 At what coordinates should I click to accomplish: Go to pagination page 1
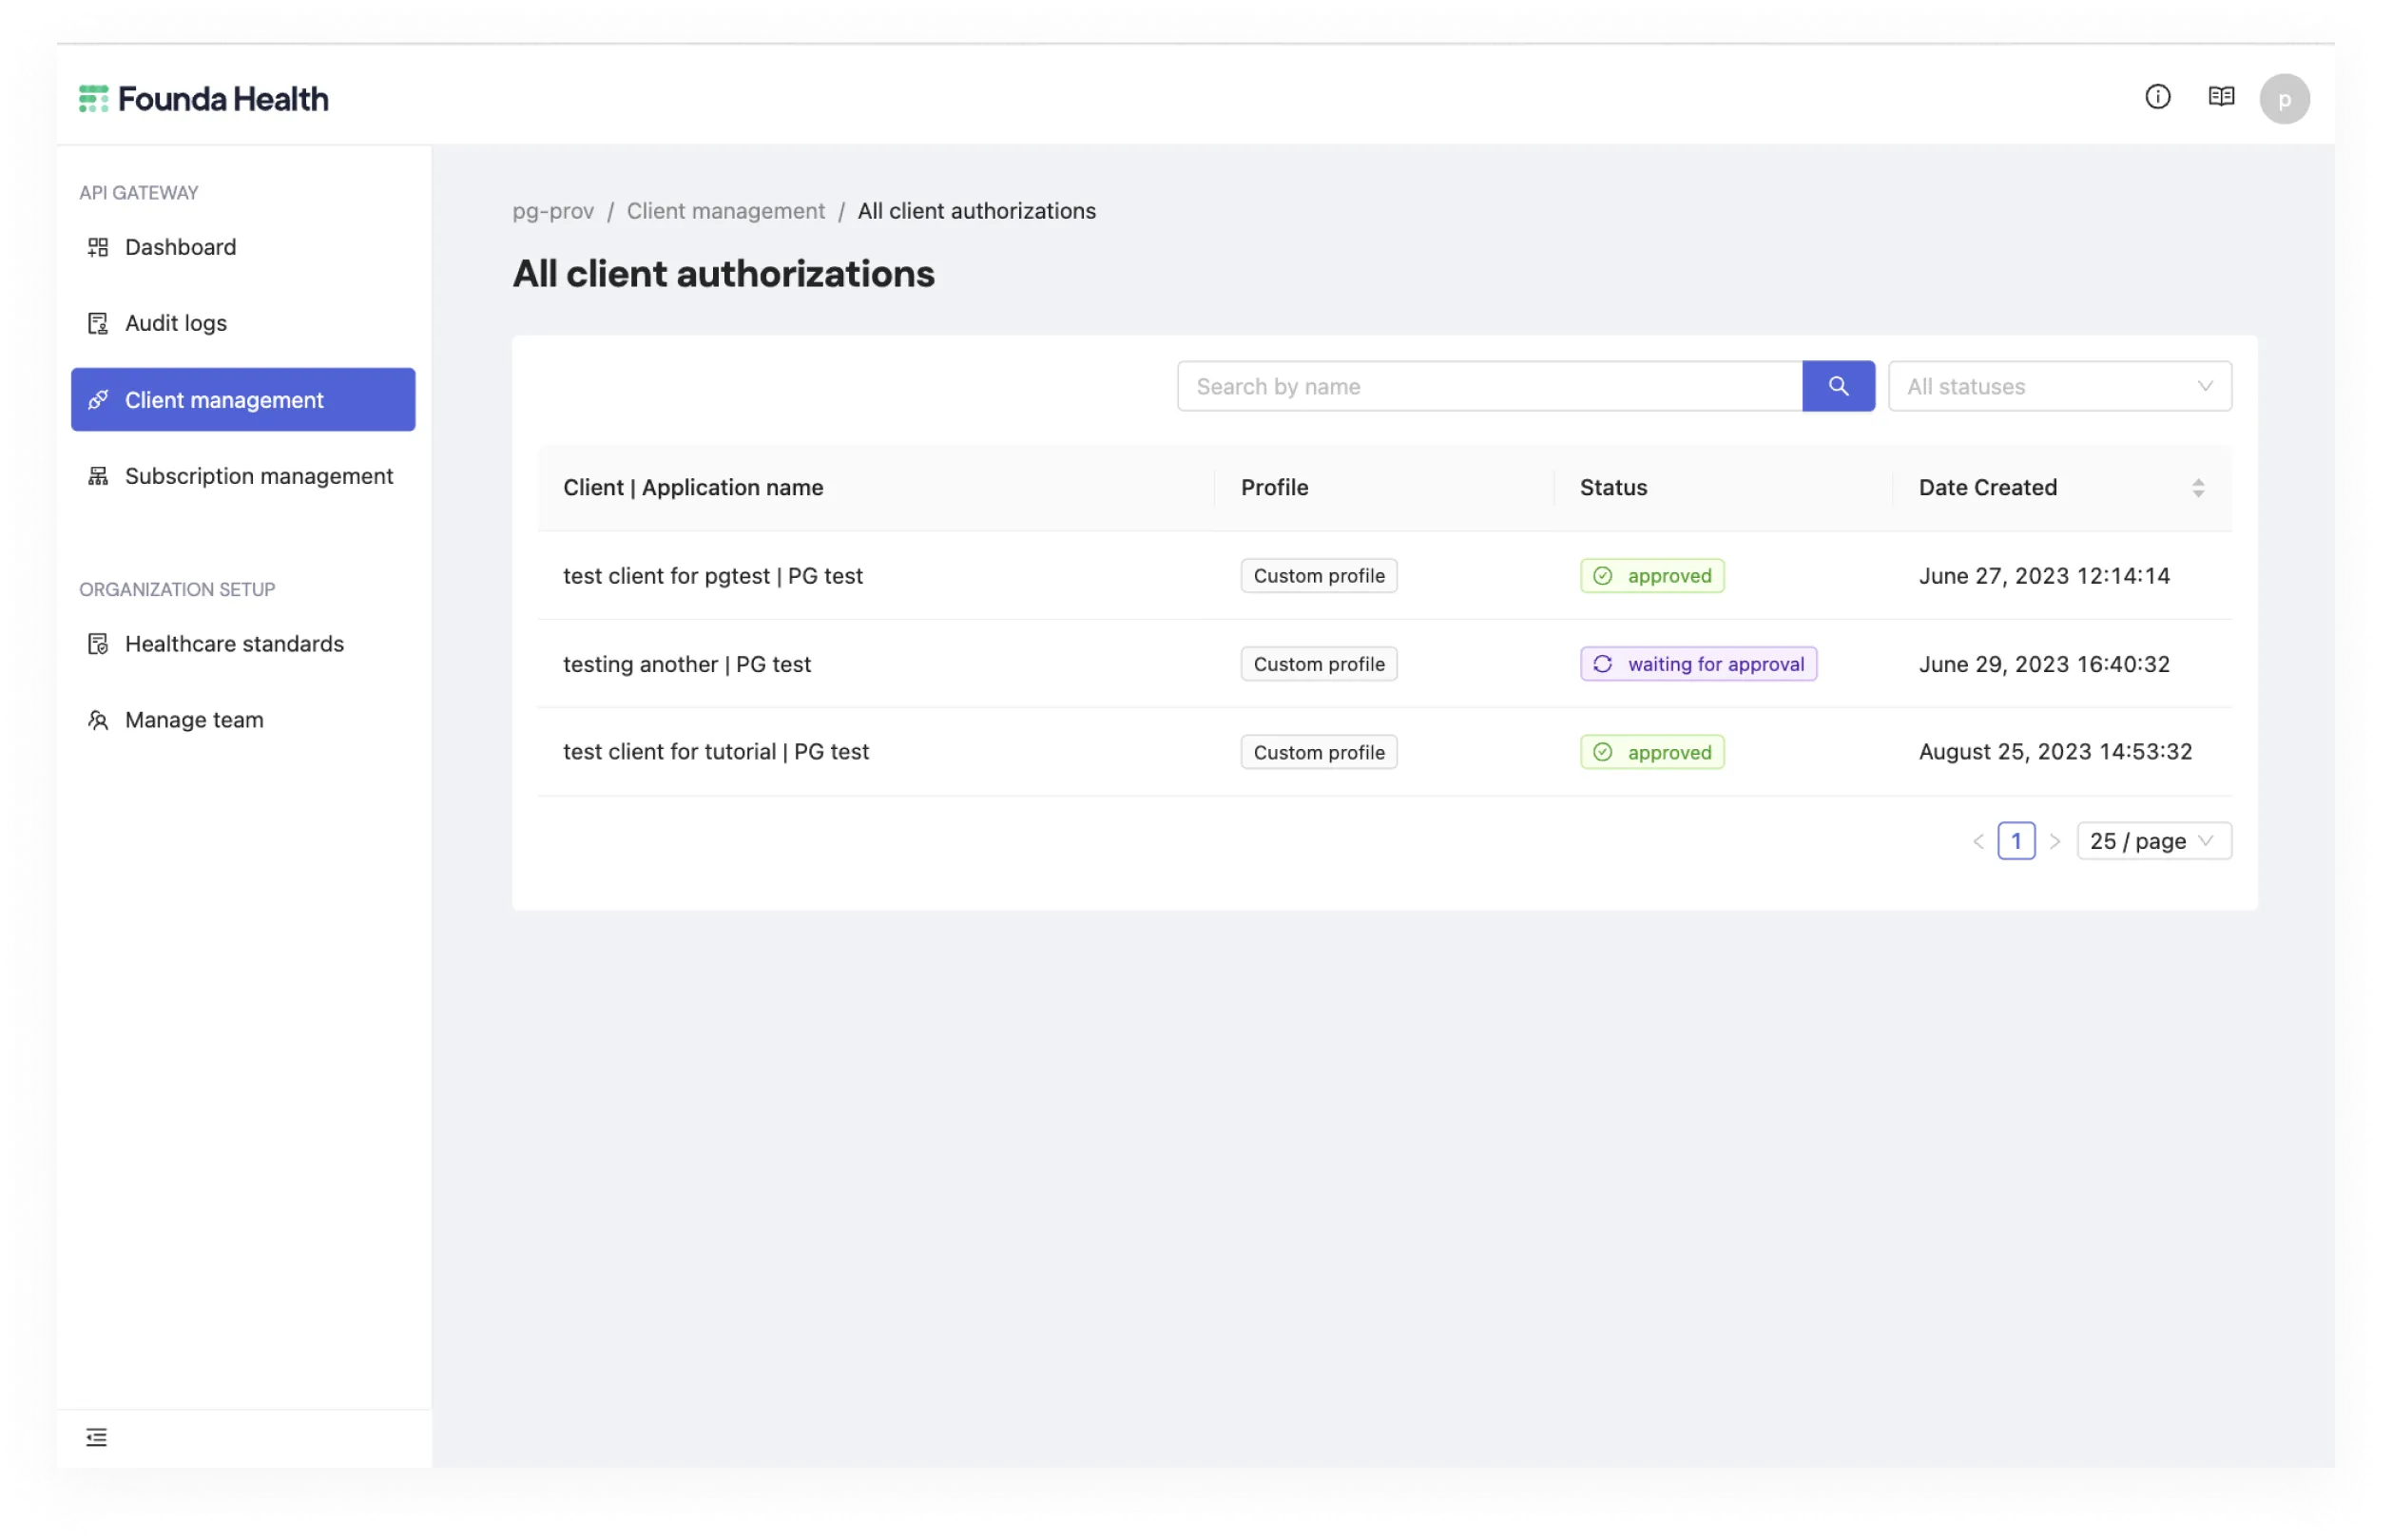(2015, 841)
